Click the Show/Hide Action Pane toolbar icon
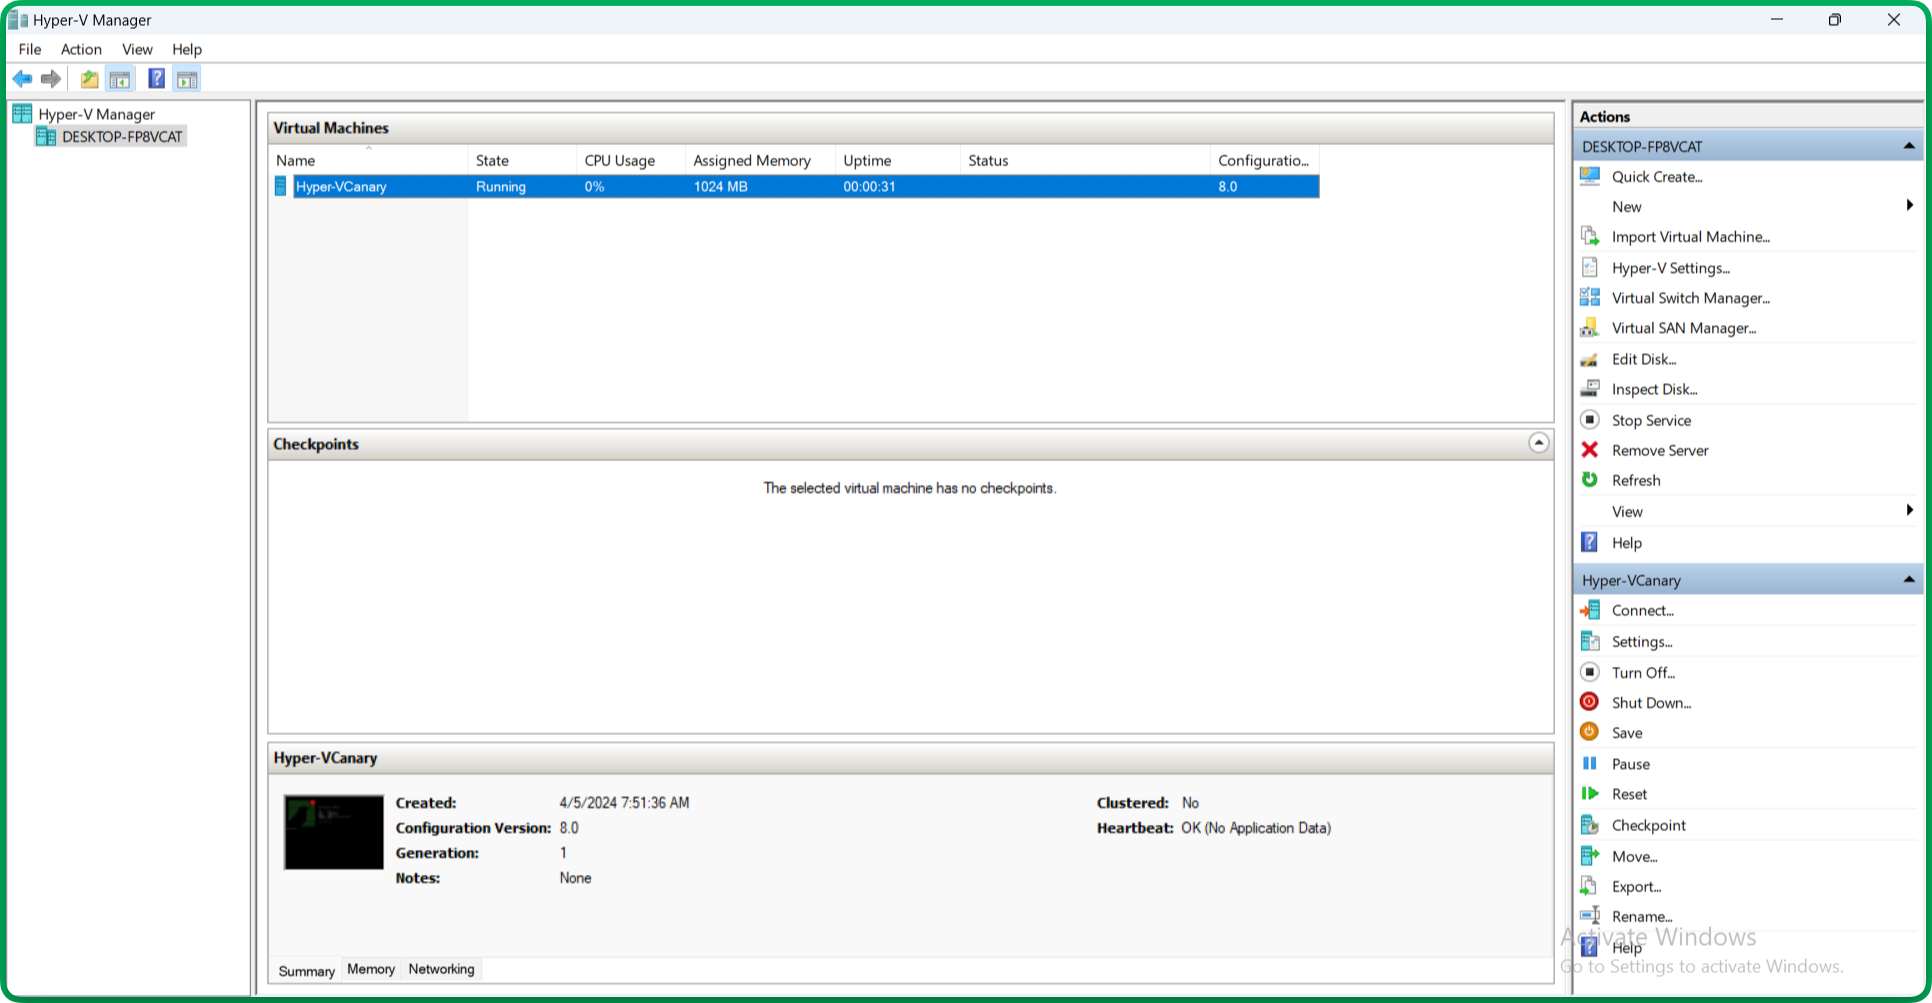The width and height of the screenshot is (1932, 1003). click(187, 79)
